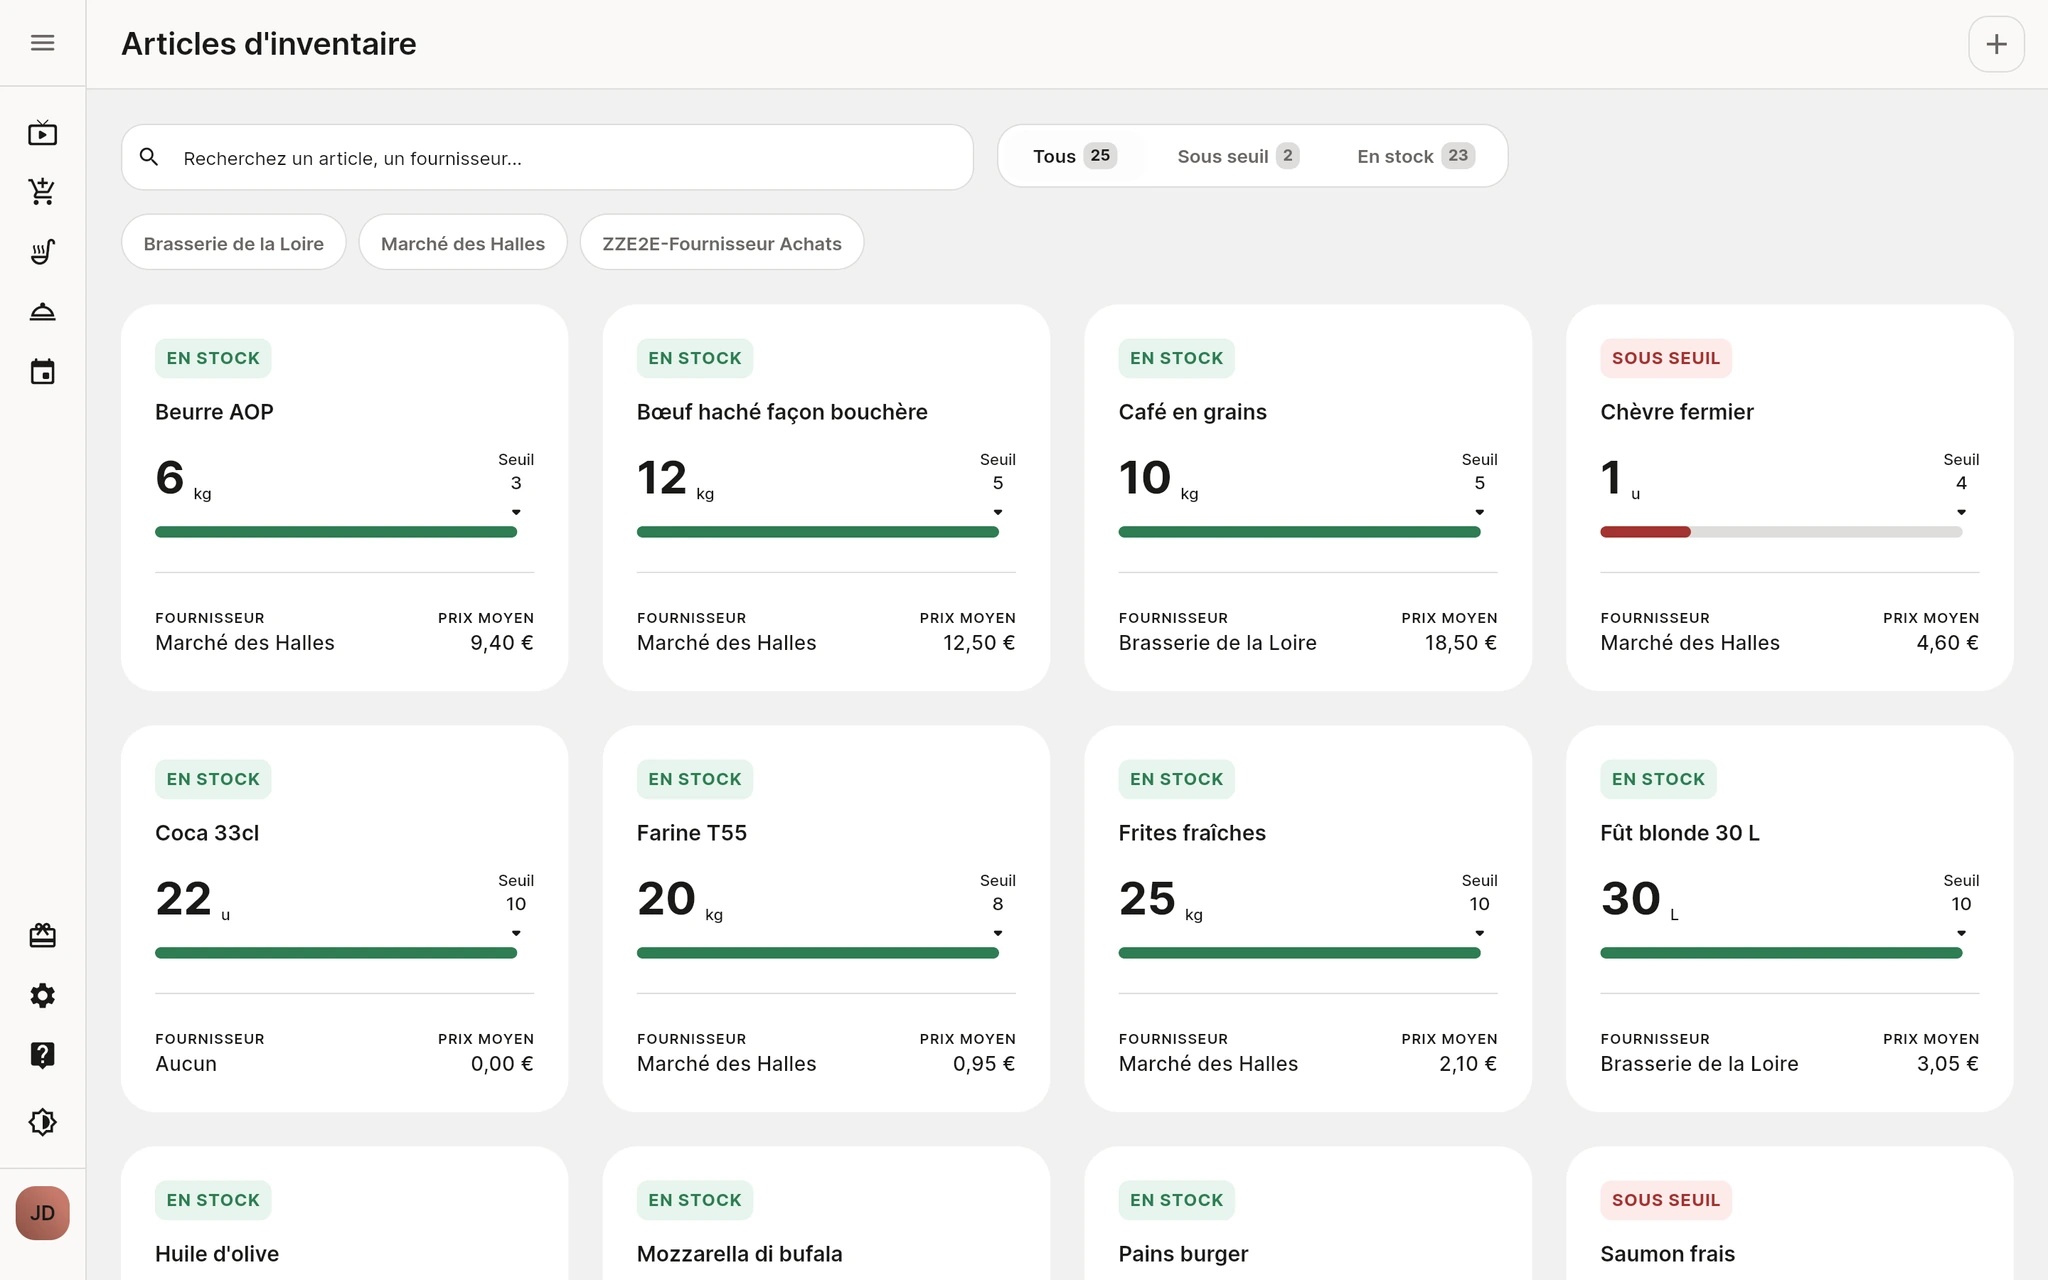Click threshold marker arrow on Coca 33cl
Screen dimensions: 2048x1280
(x=516, y=933)
